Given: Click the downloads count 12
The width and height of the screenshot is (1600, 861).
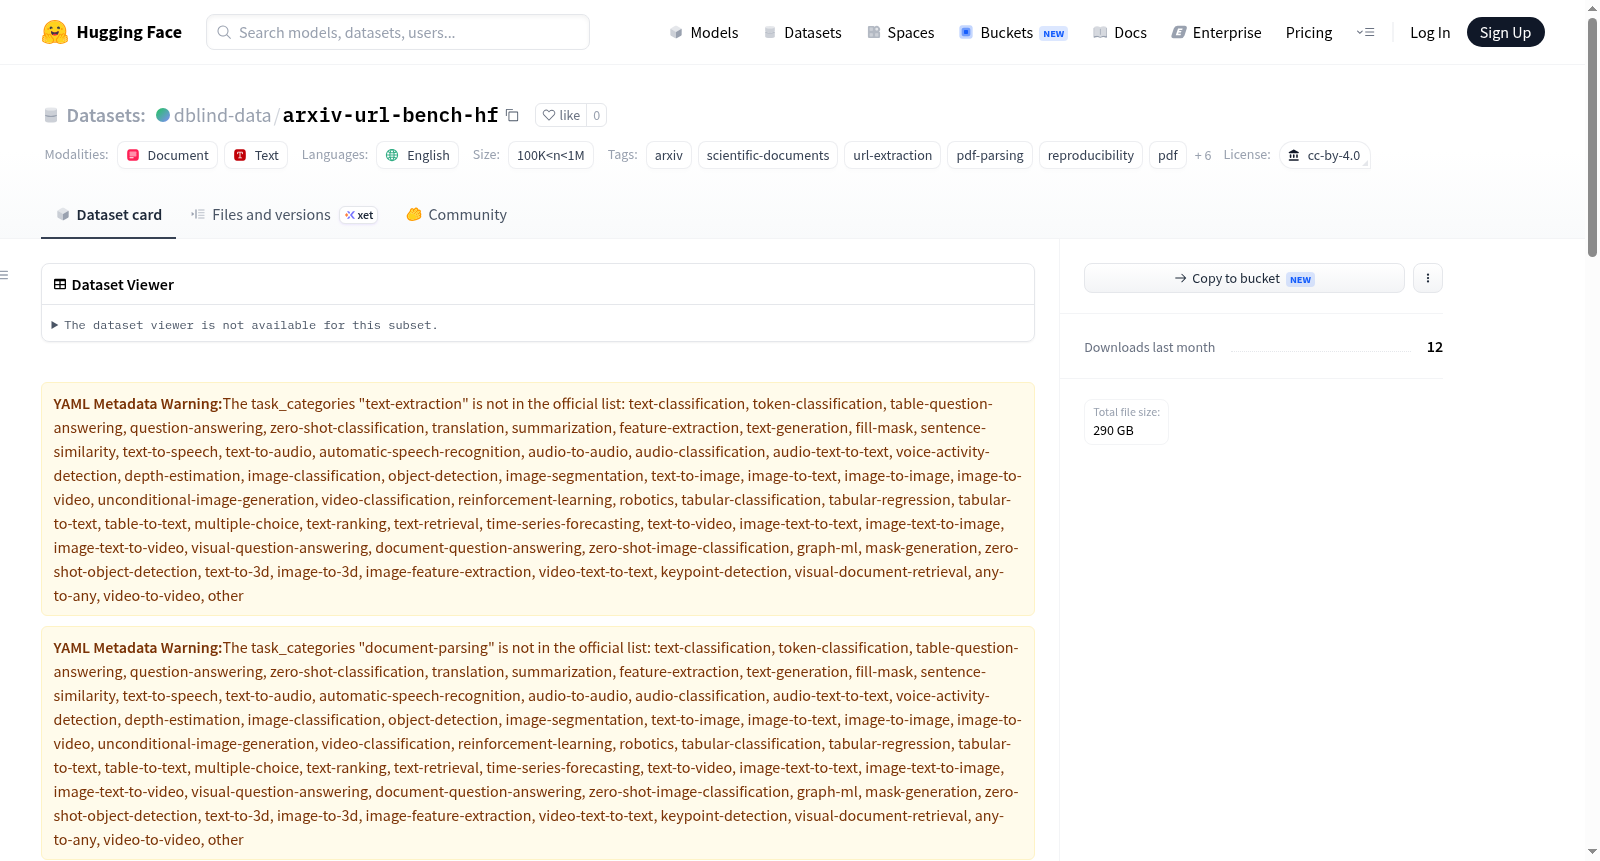Looking at the screenshot, I should pos(1435,347).
